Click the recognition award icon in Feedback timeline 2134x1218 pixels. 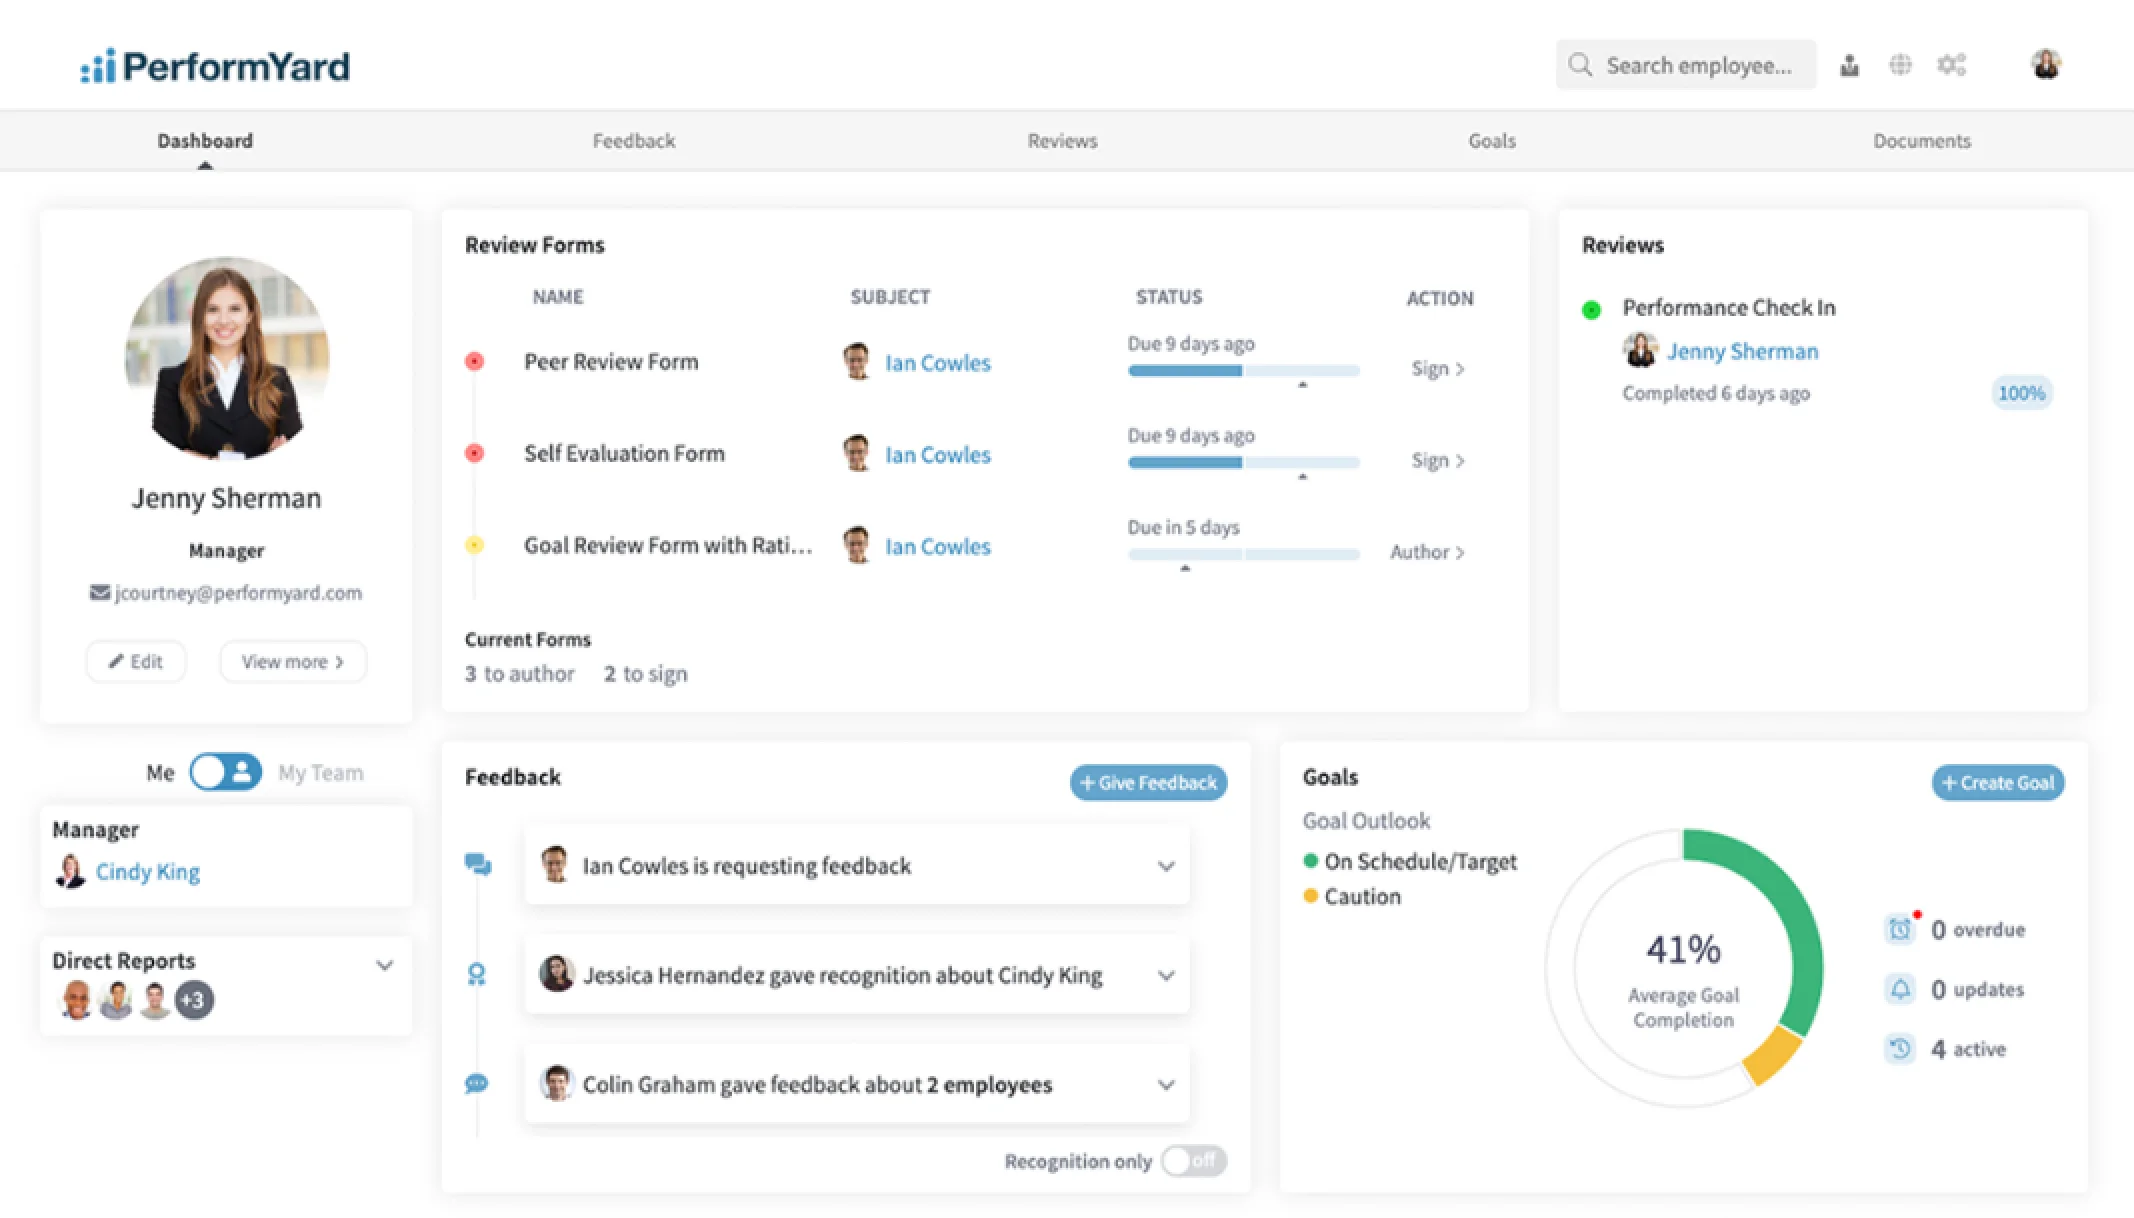coord(478,973)
